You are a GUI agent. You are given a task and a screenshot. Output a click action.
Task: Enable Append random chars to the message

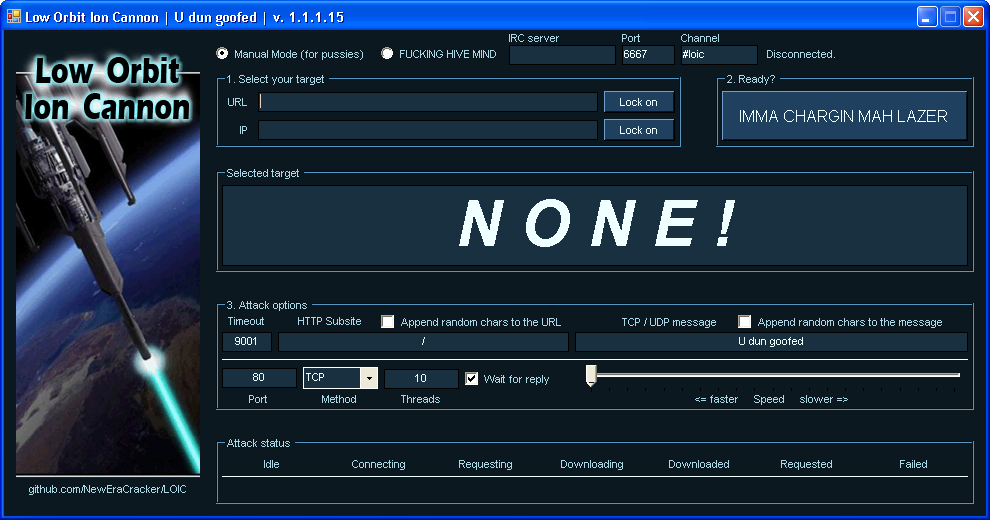pos(744,322)
